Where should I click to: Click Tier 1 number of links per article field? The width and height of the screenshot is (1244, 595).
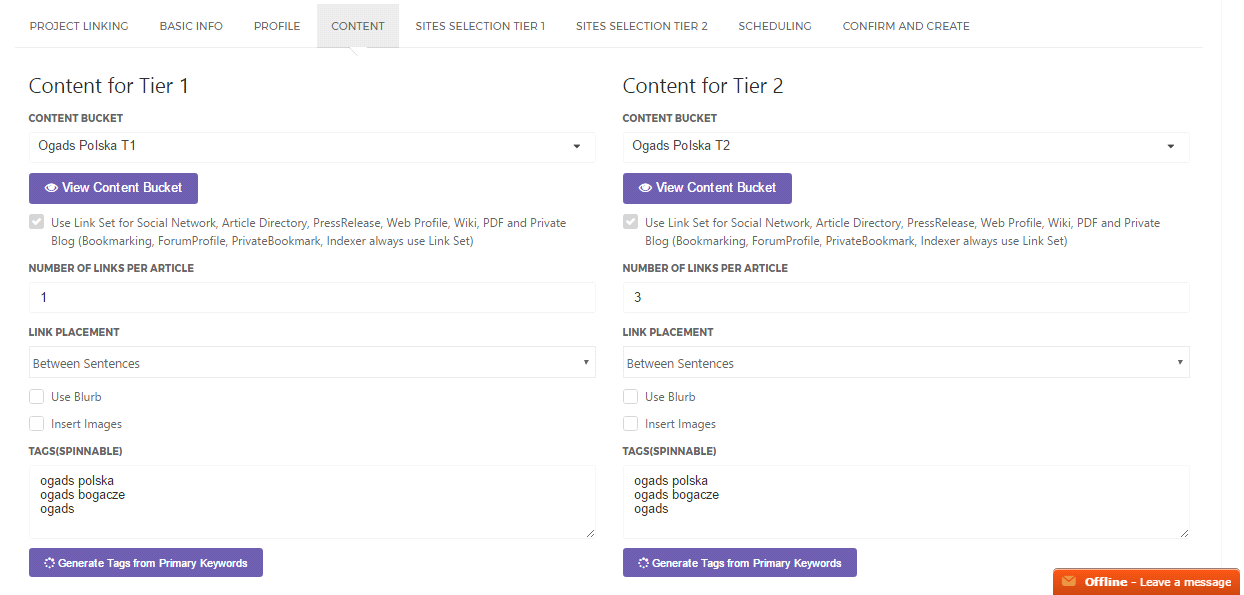pyautogui.click(x=312, y=298)
